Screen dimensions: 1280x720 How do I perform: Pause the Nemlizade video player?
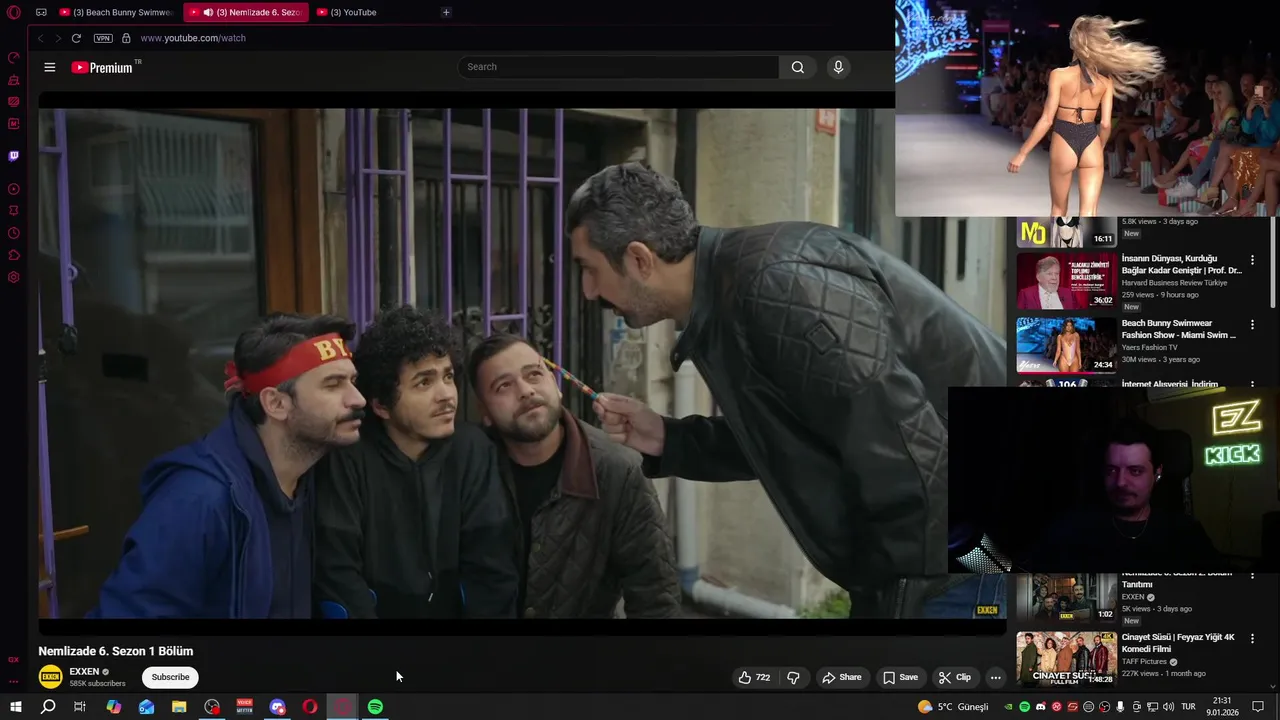[x=522, y=363]
